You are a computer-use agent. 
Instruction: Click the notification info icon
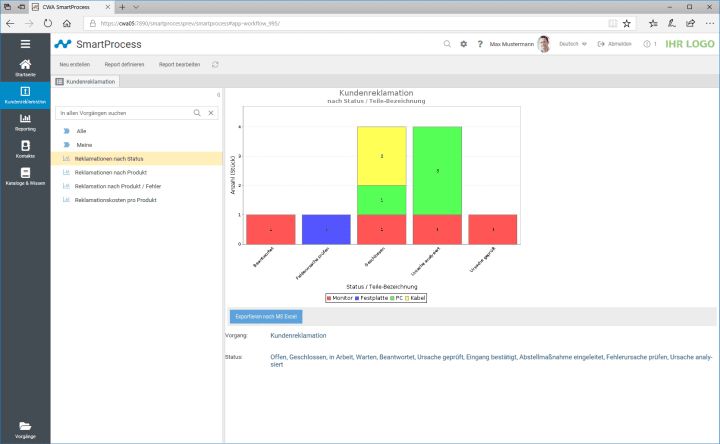tap(647, 44)
